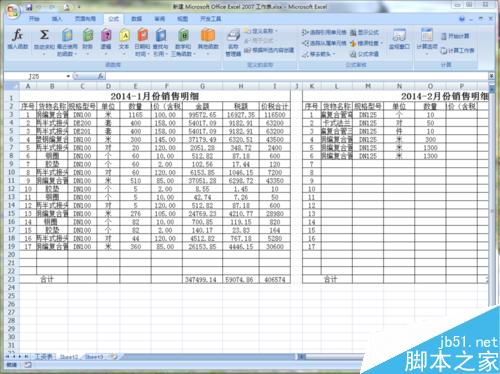Click the Save icon in Quick Access Toolbar
500x374 pixels.
coord(29,7)
